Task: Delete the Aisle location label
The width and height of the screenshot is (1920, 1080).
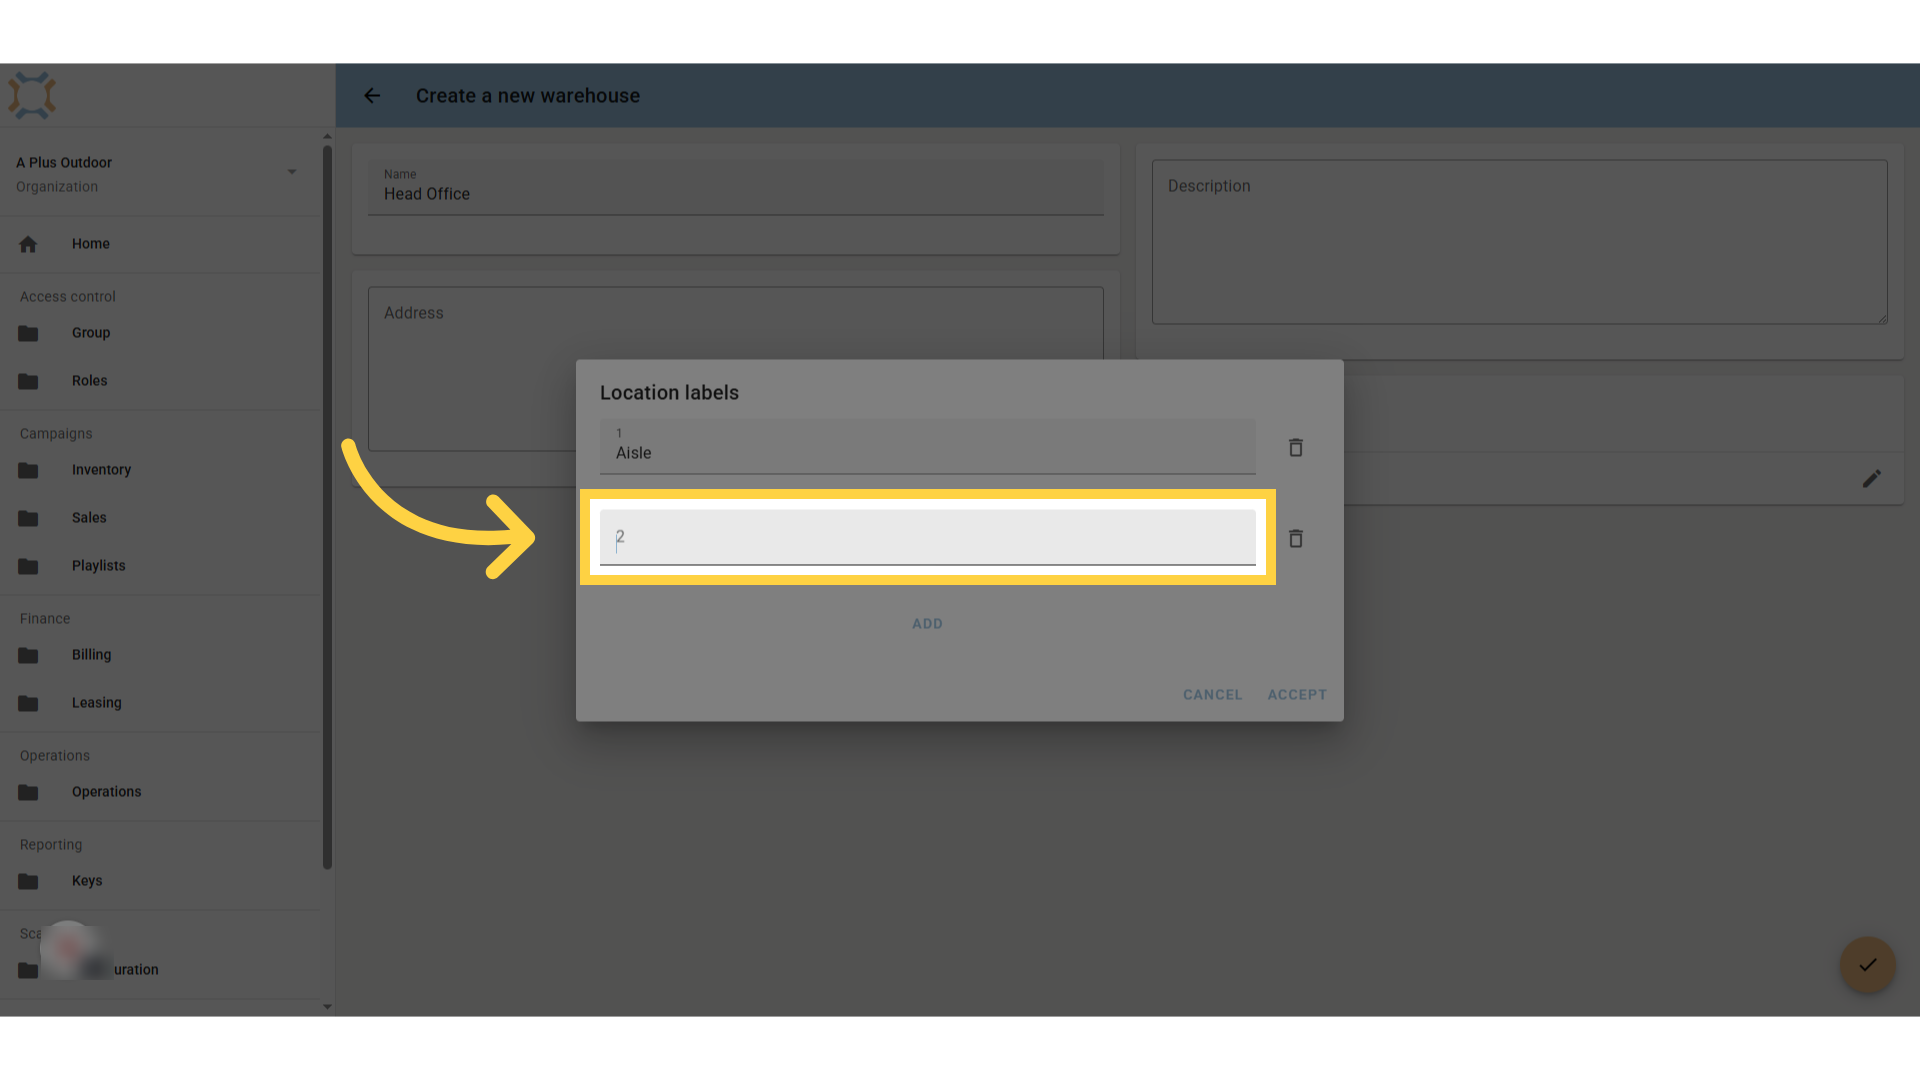Action: click(x=1296, y=447)
